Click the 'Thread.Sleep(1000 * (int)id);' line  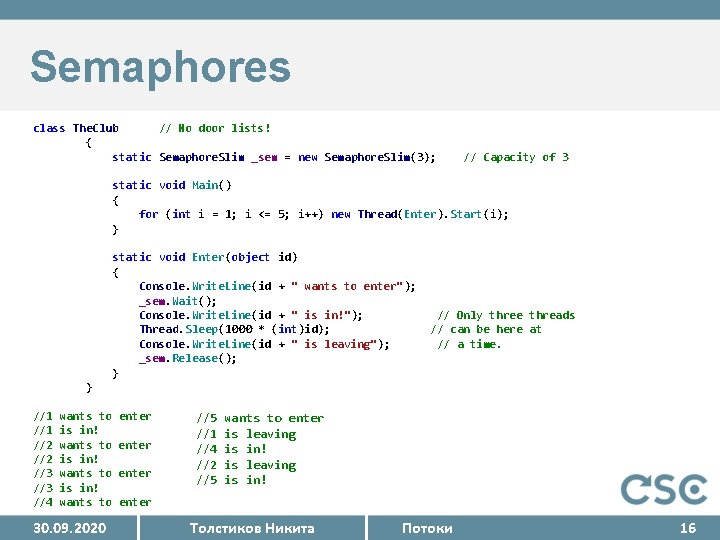(234, 329)
